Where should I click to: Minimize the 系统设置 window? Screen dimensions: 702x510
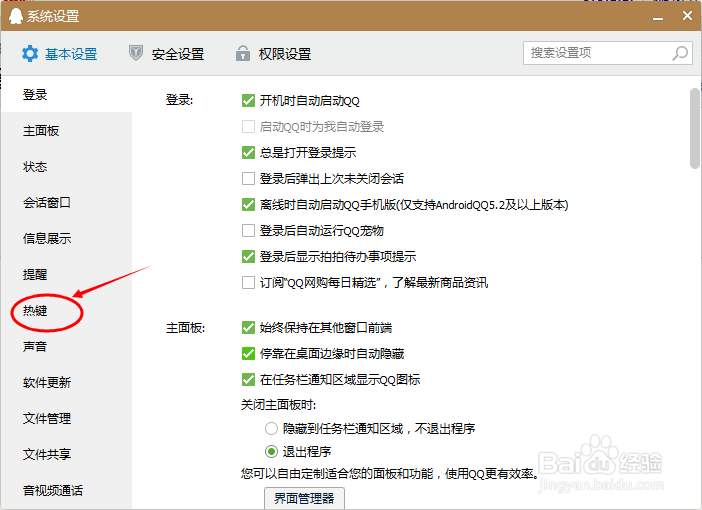[658, 19]
